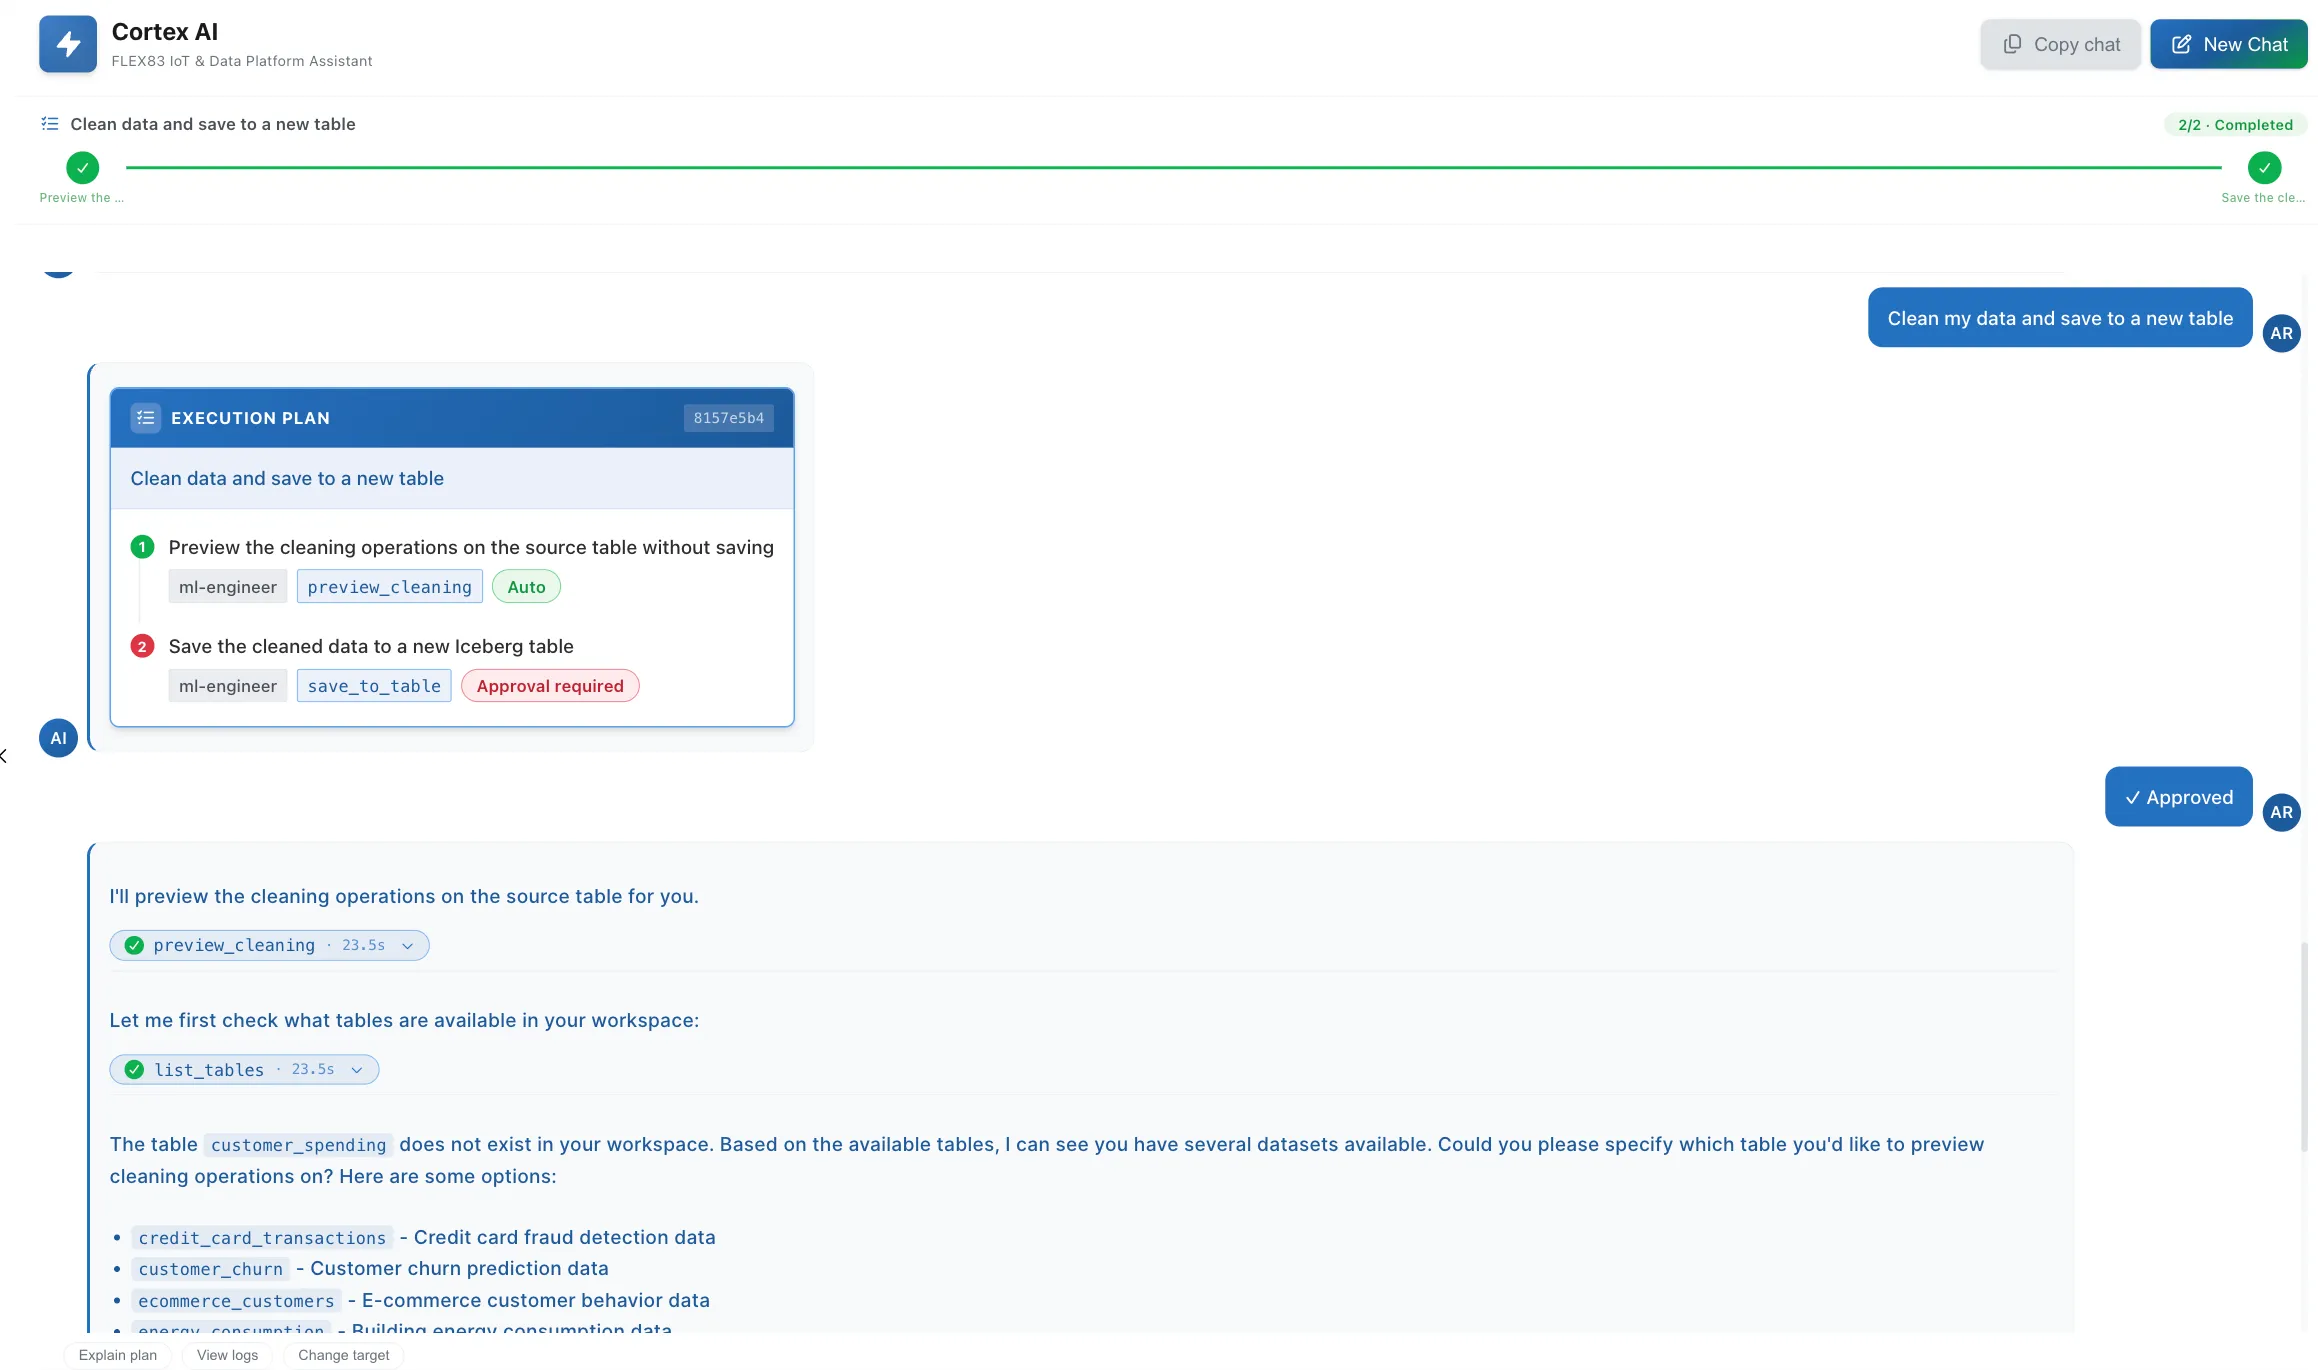This screenshot has width=2318, height=1370.
Task: Click the Copy chat button
Action: click(2060, 44)
